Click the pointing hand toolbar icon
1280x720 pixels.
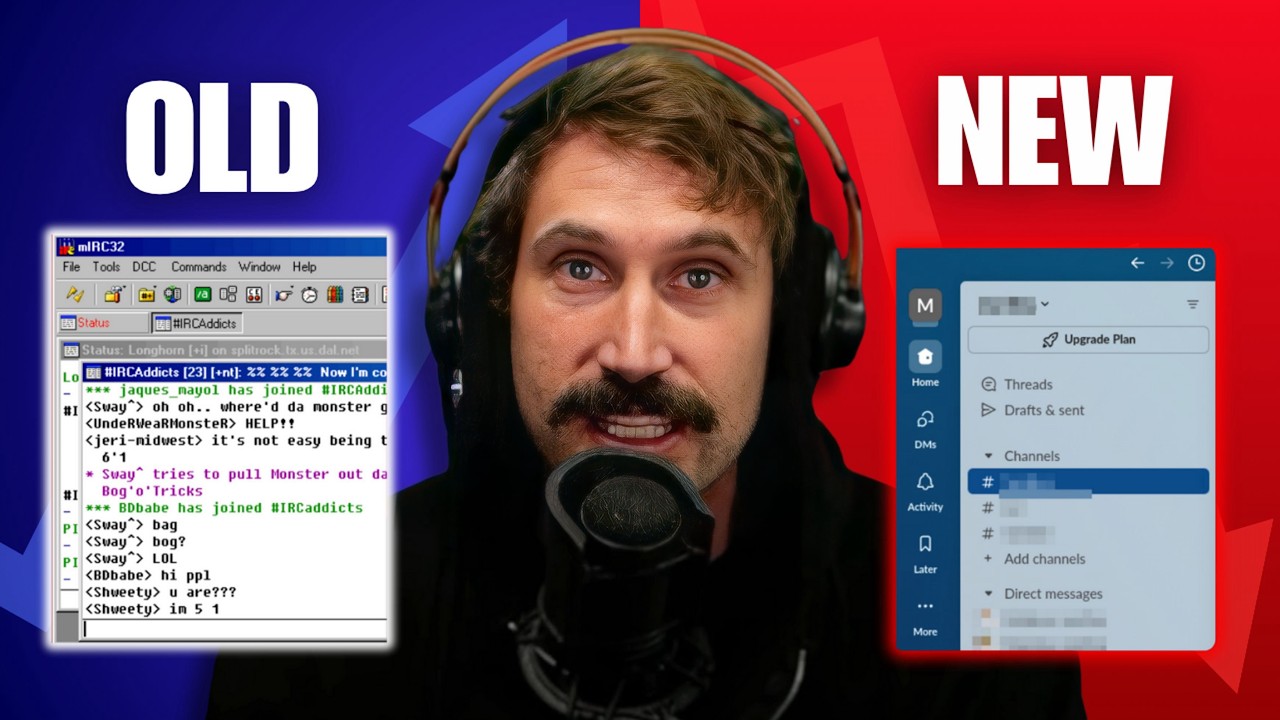pos(284,295)
